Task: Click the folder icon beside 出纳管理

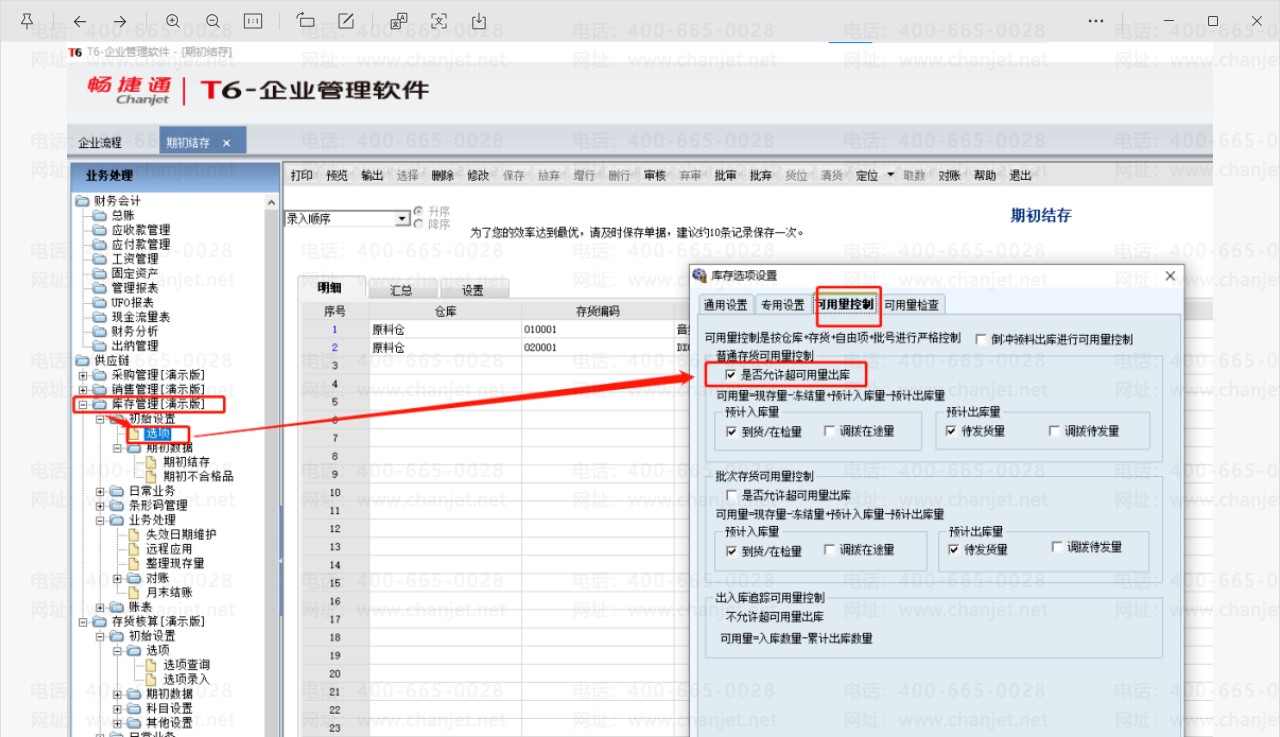Action: (x=99, y=346)
